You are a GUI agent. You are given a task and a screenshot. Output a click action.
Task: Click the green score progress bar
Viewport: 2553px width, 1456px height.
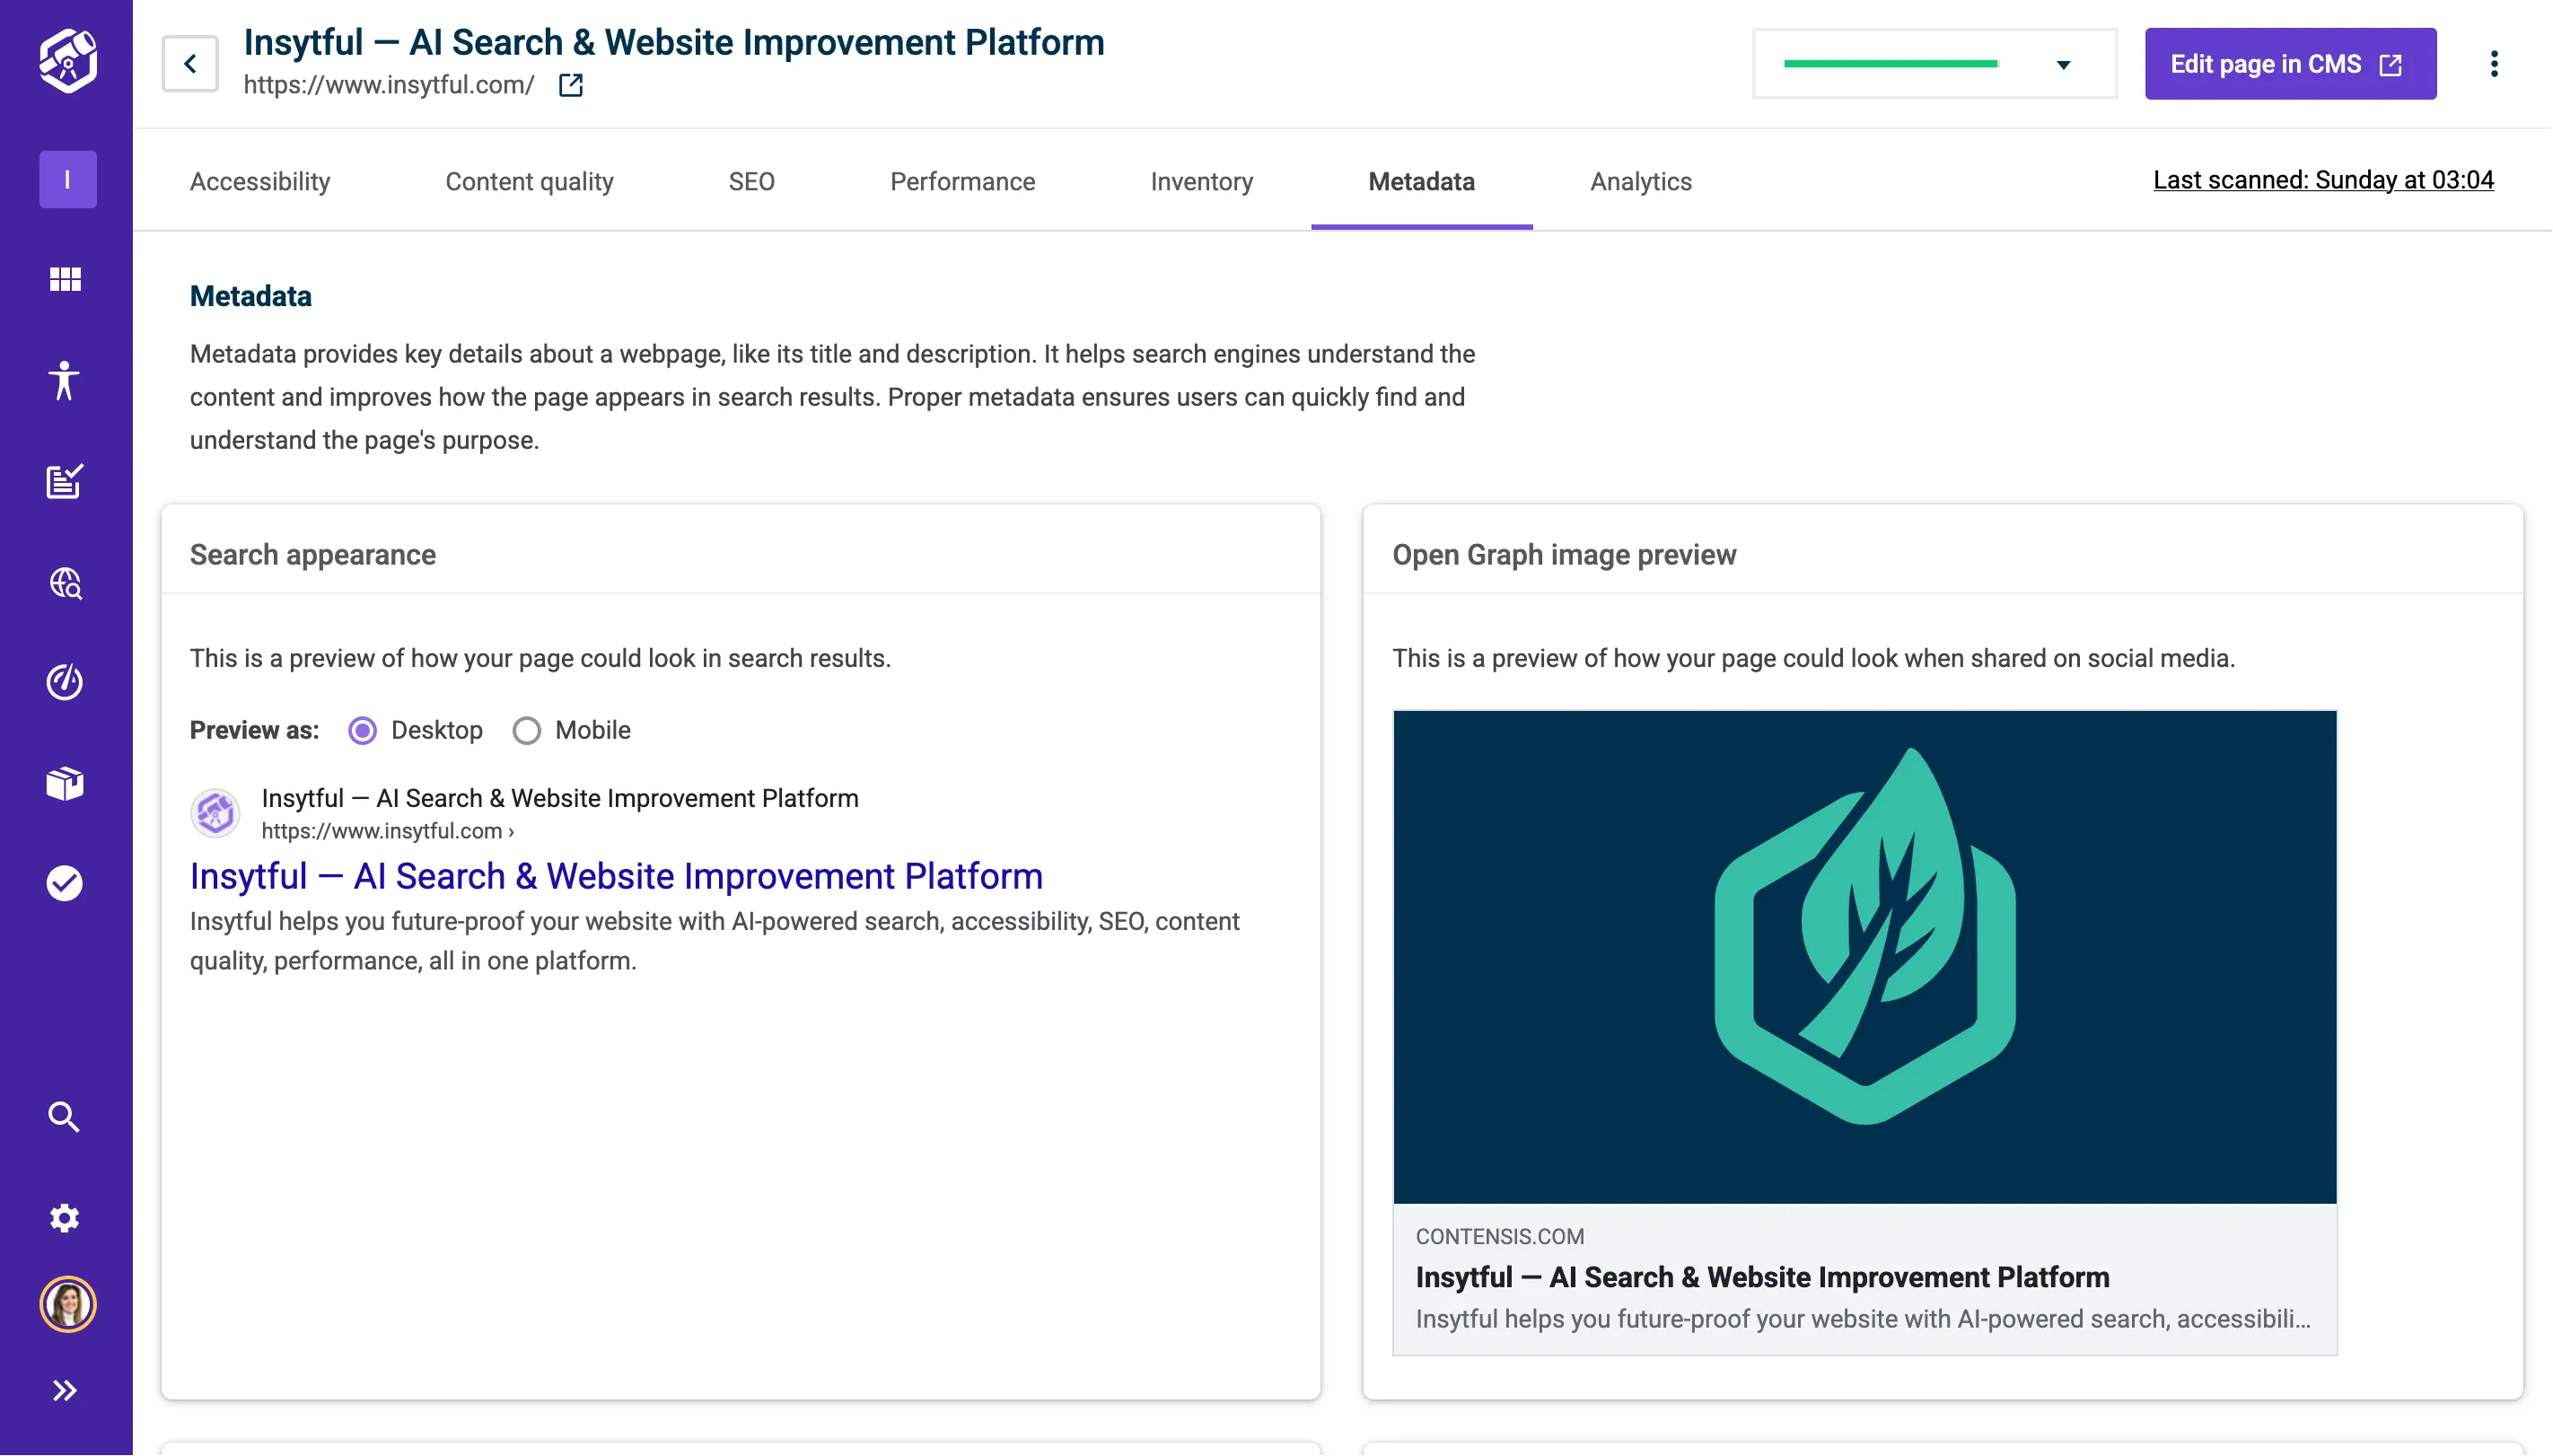tap(1890, 64)
